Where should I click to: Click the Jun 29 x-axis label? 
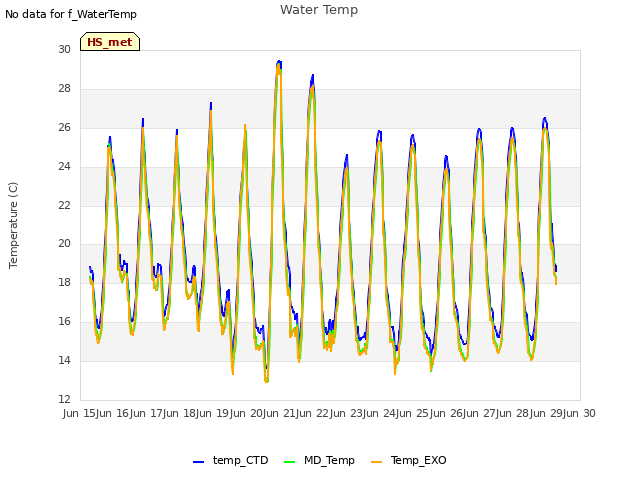point(547,413)
